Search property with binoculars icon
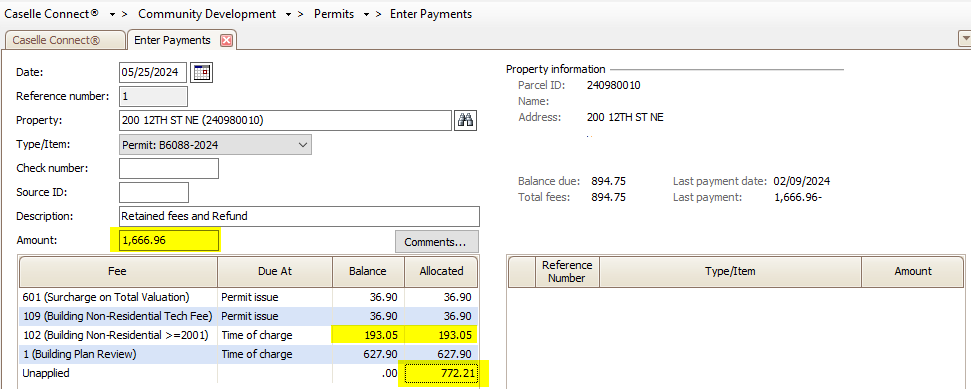 [465, 121]
